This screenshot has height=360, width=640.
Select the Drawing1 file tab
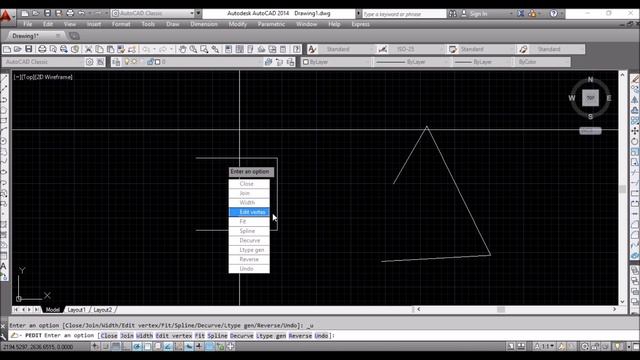point(36,36)
